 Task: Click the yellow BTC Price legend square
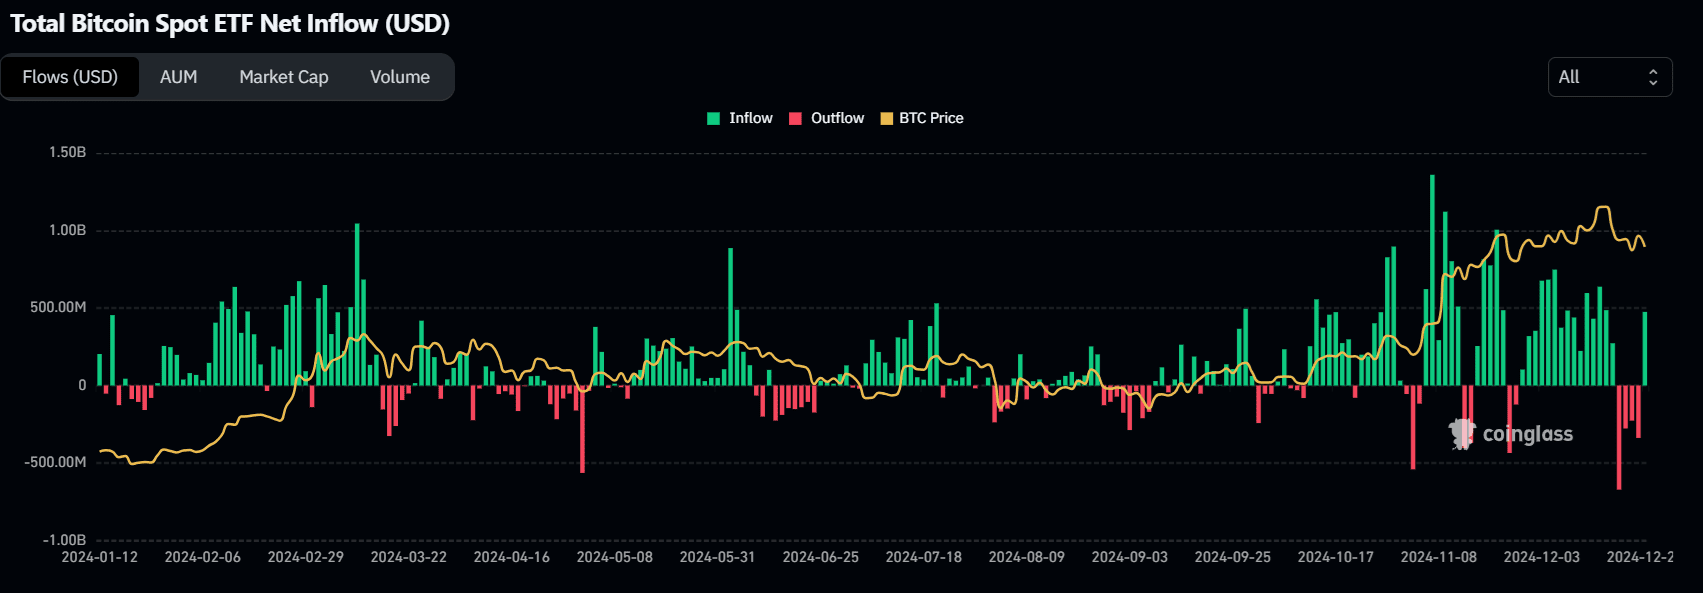click(886, 118)
